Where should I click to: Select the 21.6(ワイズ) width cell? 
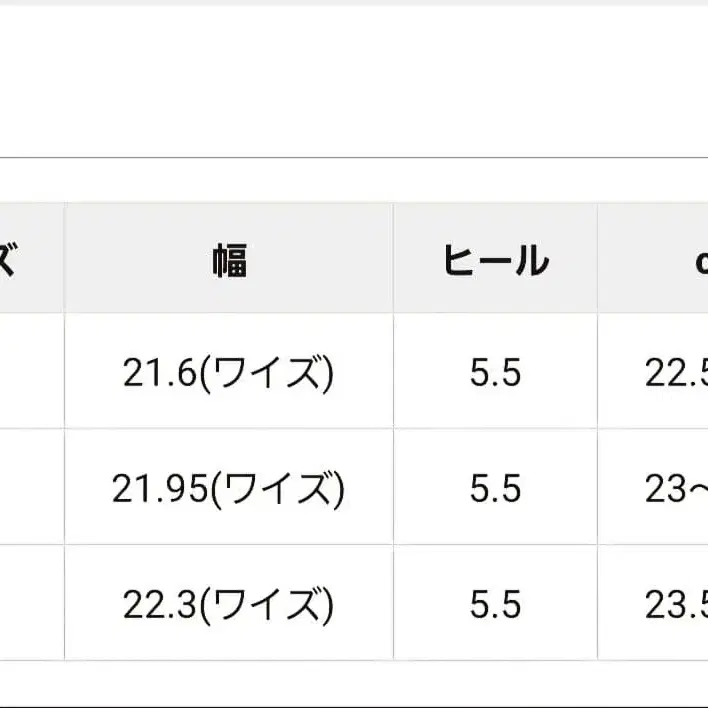(x=229, y=373)
